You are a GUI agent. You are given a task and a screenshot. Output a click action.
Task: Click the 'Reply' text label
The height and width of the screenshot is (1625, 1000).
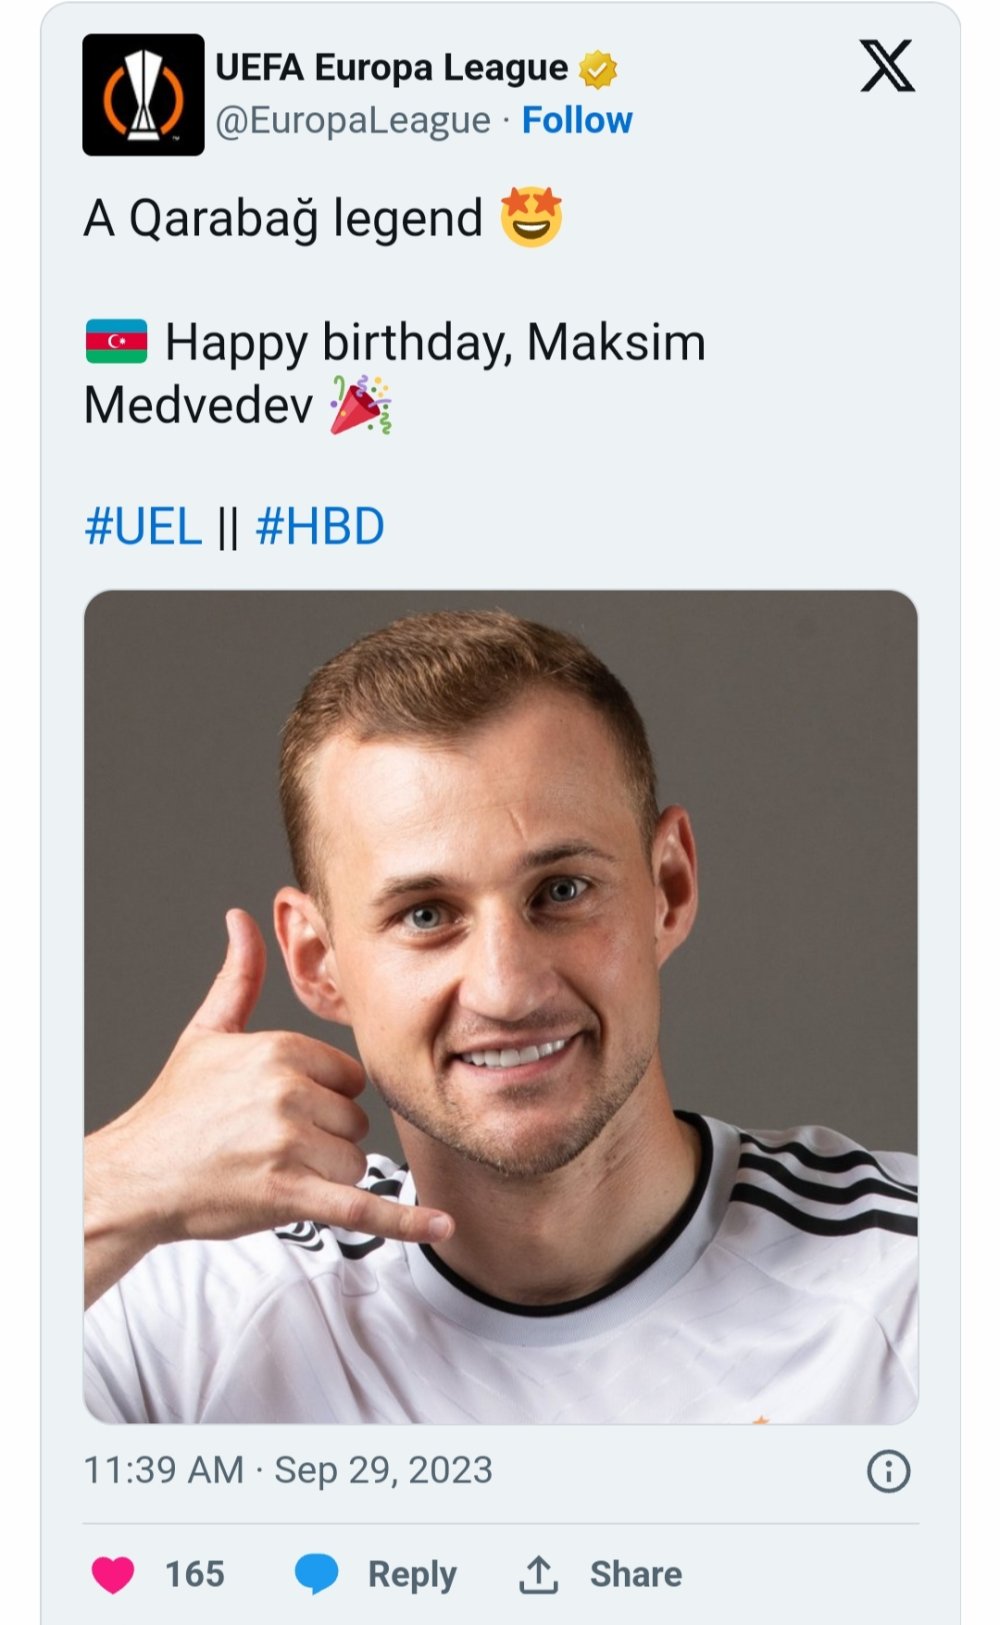click(x=412, y=1574)
